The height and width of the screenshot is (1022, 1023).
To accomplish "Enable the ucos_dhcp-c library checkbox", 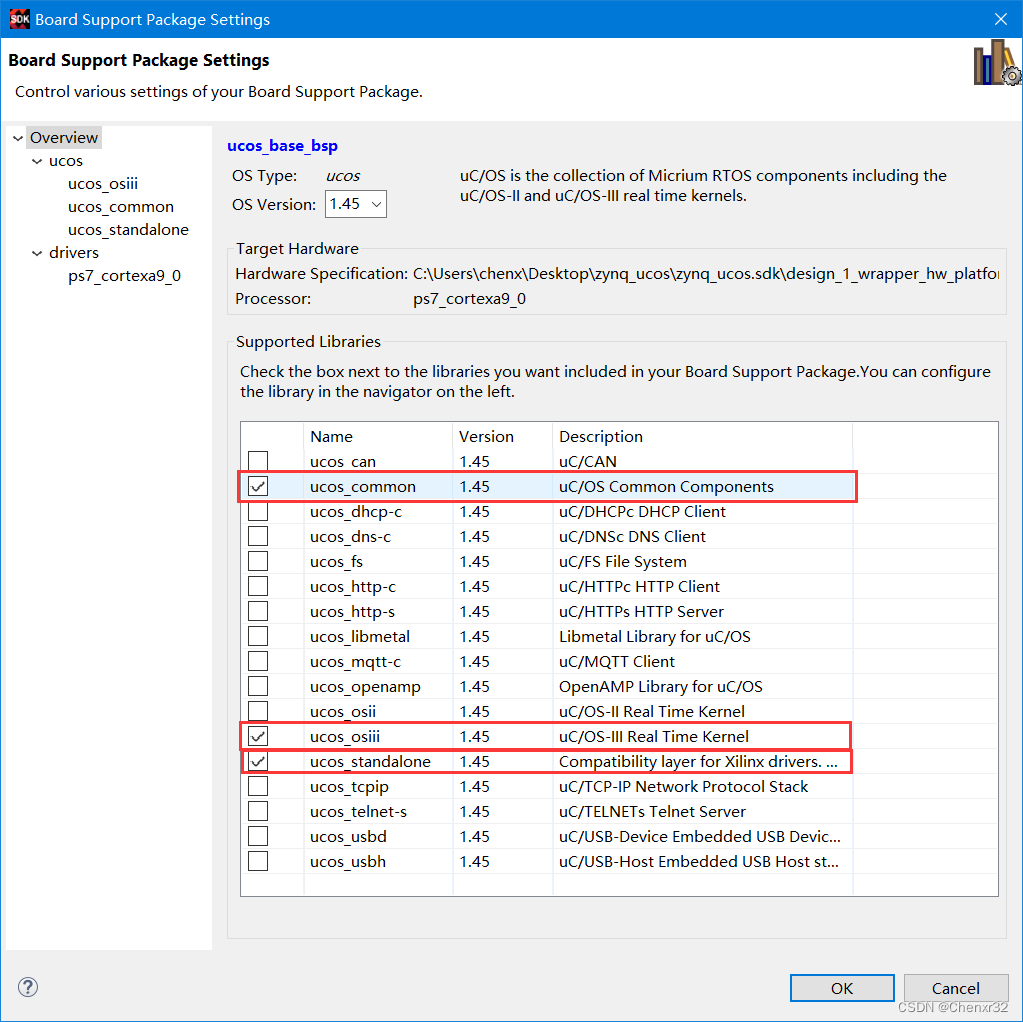I will pyautogui.click(x=258, y=511).
